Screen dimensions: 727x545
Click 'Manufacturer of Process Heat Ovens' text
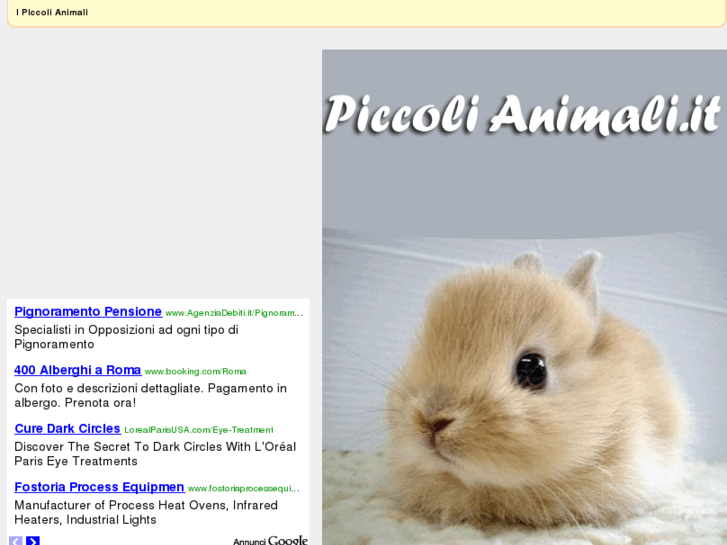coord(146,512)
